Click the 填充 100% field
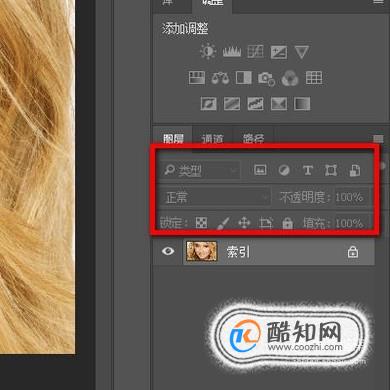Screen dimensions: 390x390 (x=352, y=223)
